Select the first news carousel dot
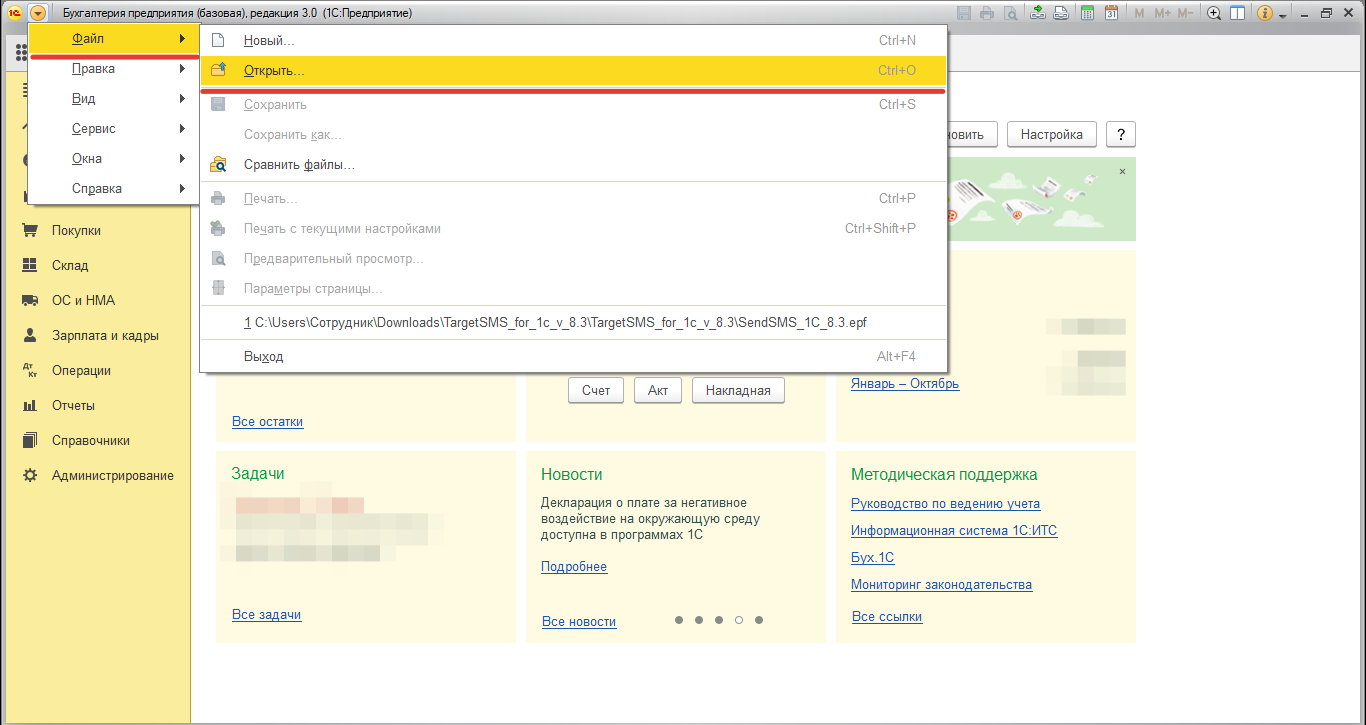Viewport: 1366px width, 725px height. [x=679, y=620]
